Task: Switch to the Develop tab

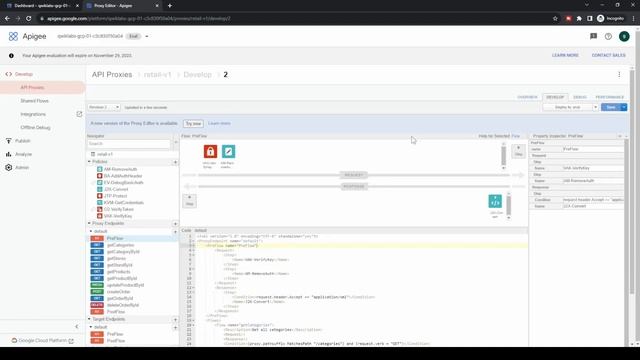Action: 555,97
